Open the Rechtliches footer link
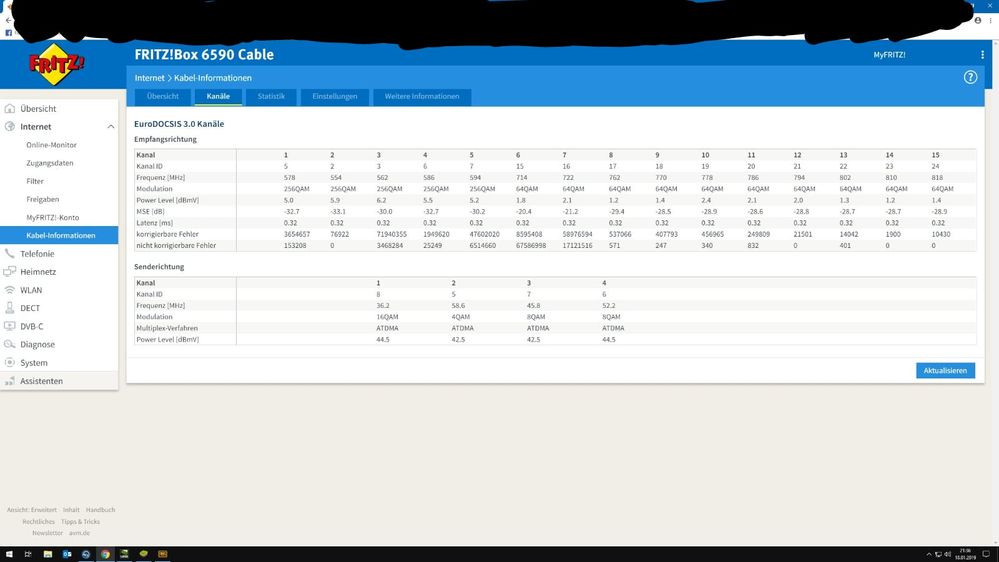The height and width of the screenshot is (562, 999). (x=38, y=521)
